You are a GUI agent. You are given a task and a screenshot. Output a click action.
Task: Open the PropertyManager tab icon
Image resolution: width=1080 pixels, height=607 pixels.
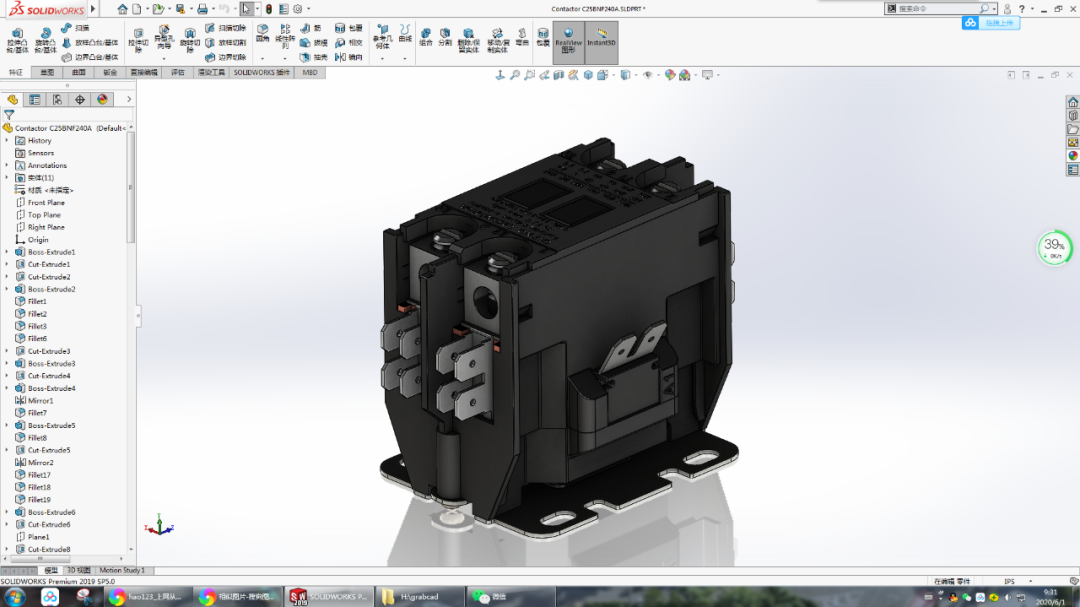[34, 100]
